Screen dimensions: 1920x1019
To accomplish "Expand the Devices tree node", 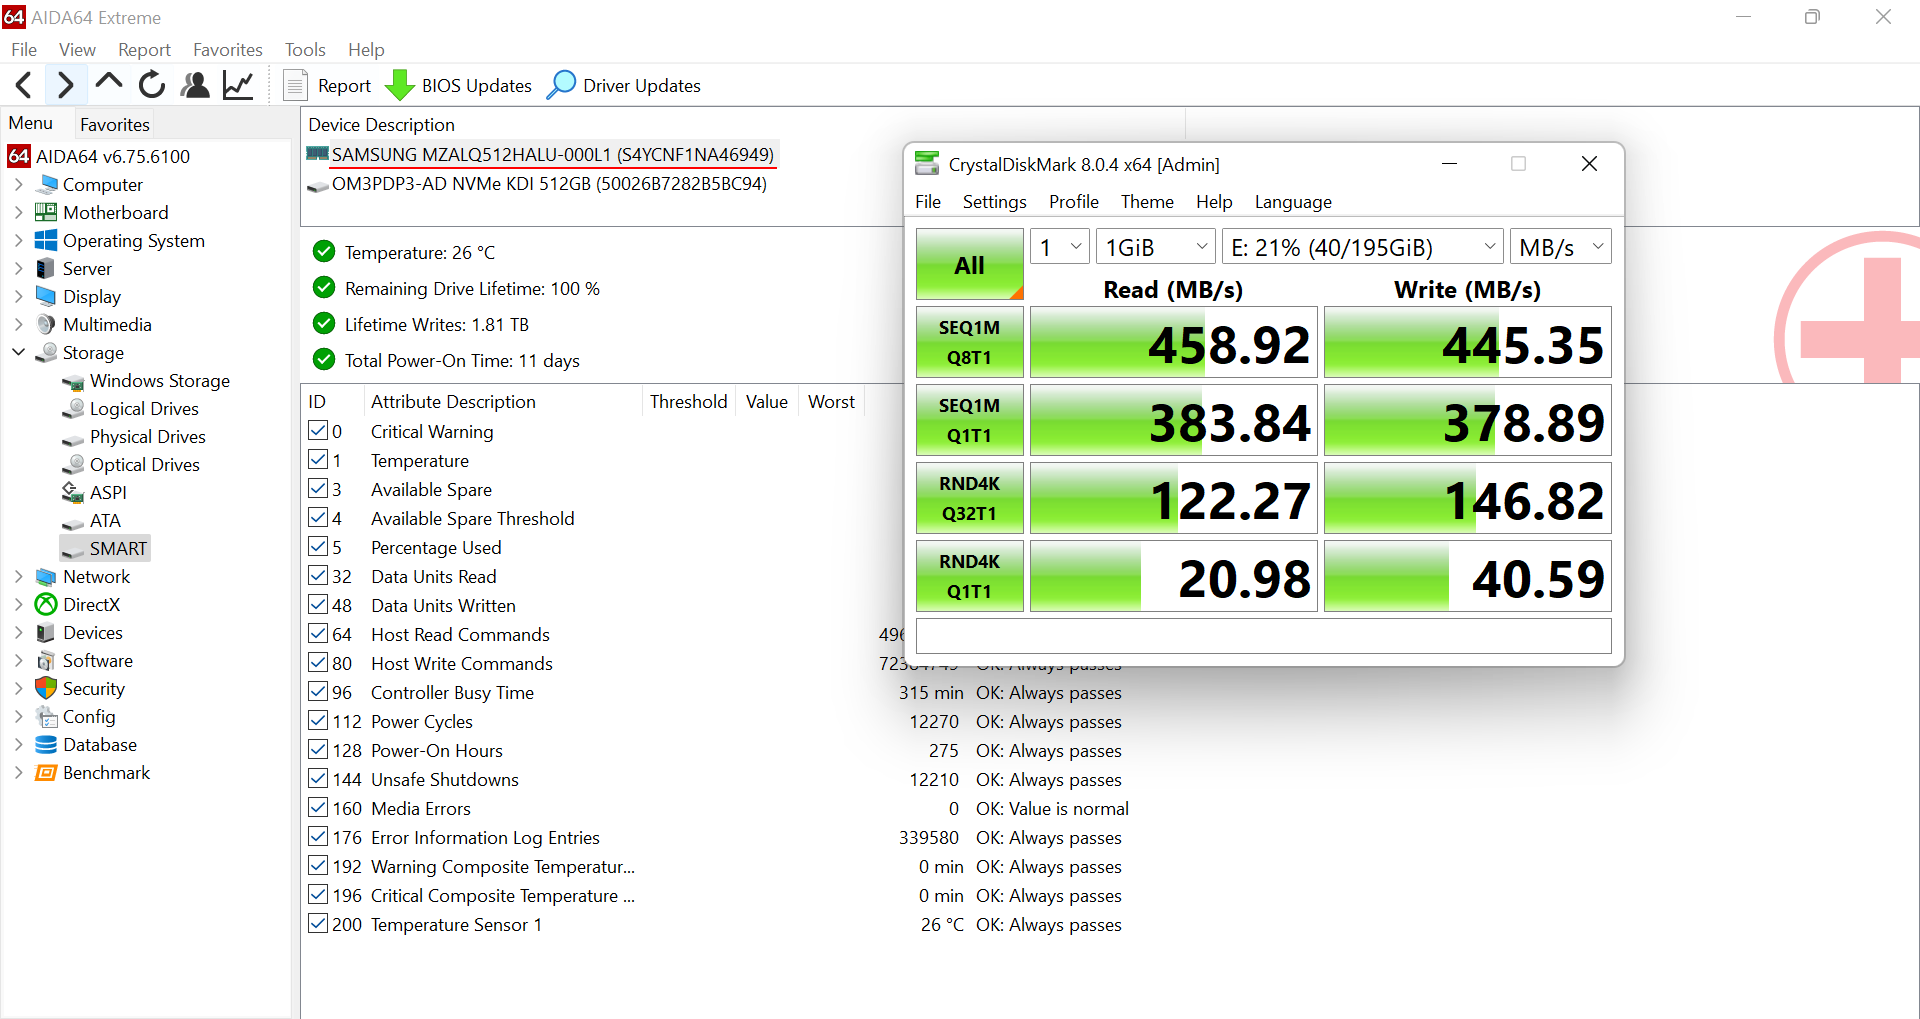I will (x=18, y=632).
